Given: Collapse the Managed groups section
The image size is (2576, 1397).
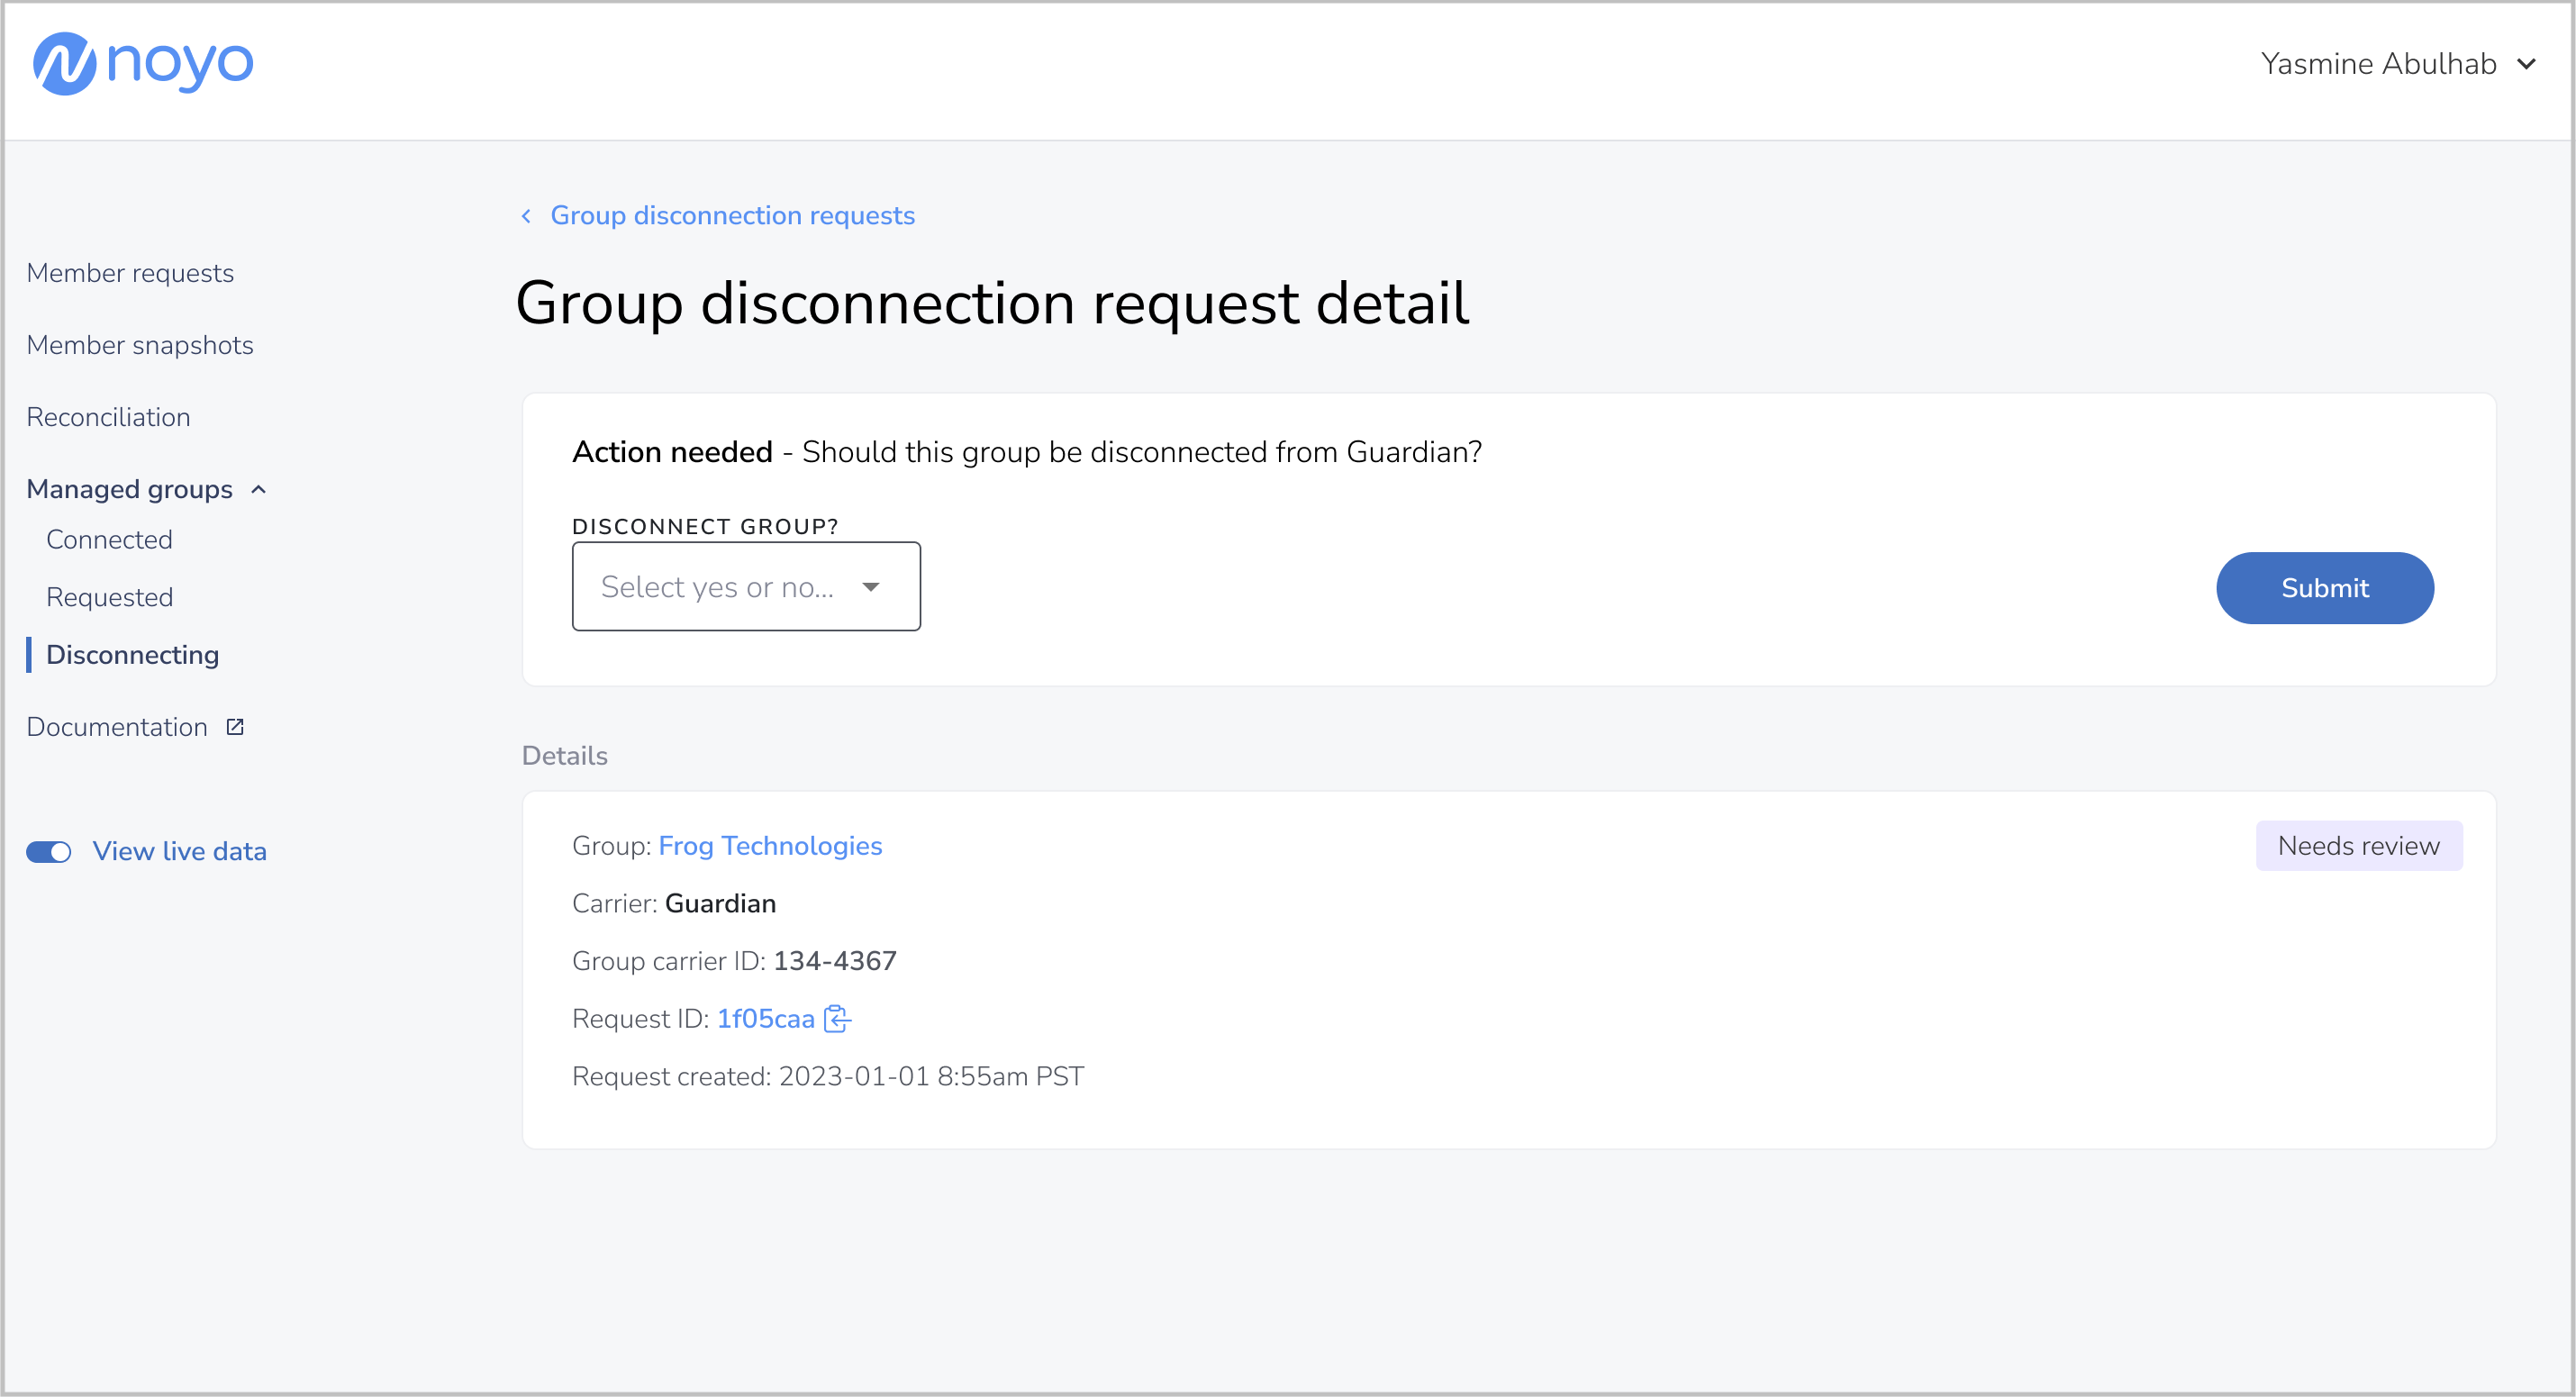Looking at the screenshot, I should coord(146,489).
